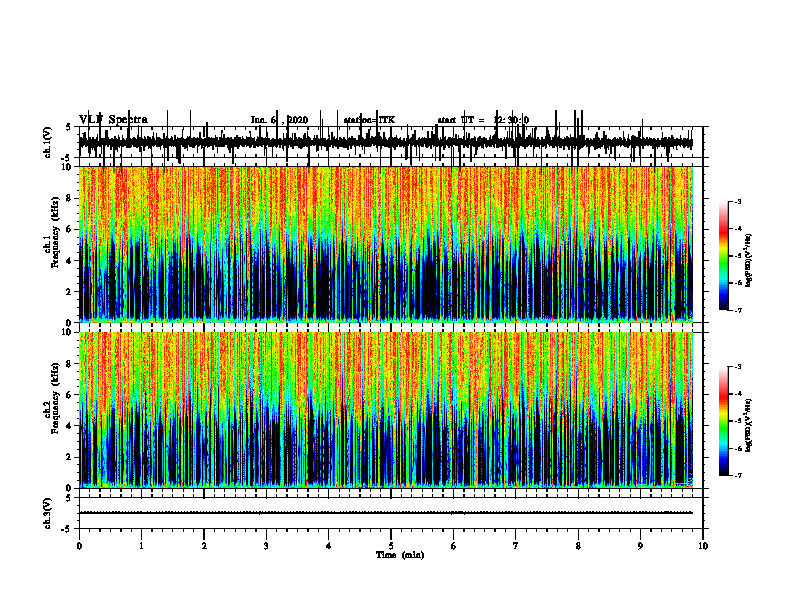Click the "ch.1(V)" waveform axis label
The image size is (792, 612).
[48, 142]
